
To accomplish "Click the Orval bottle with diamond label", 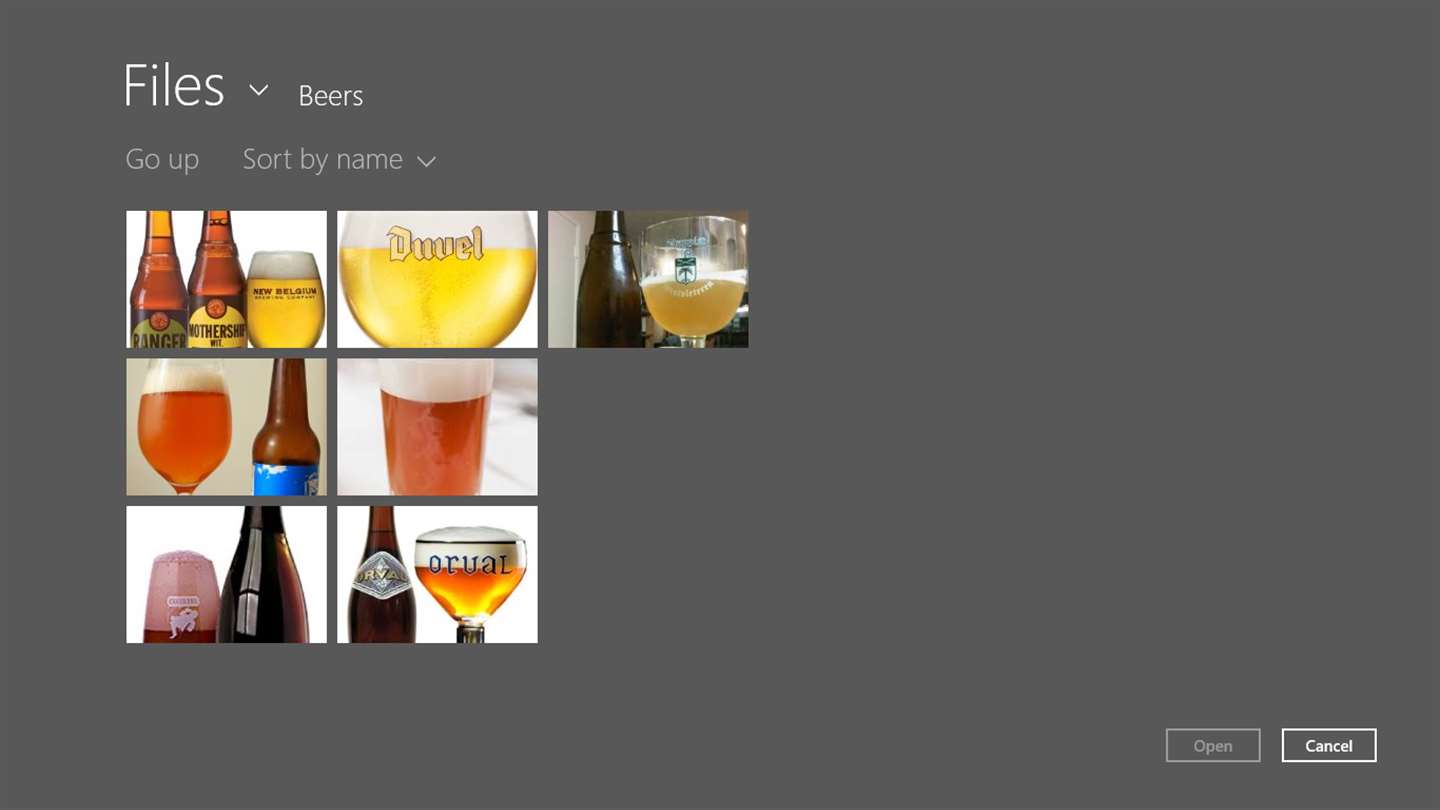I will coord(380,575).
